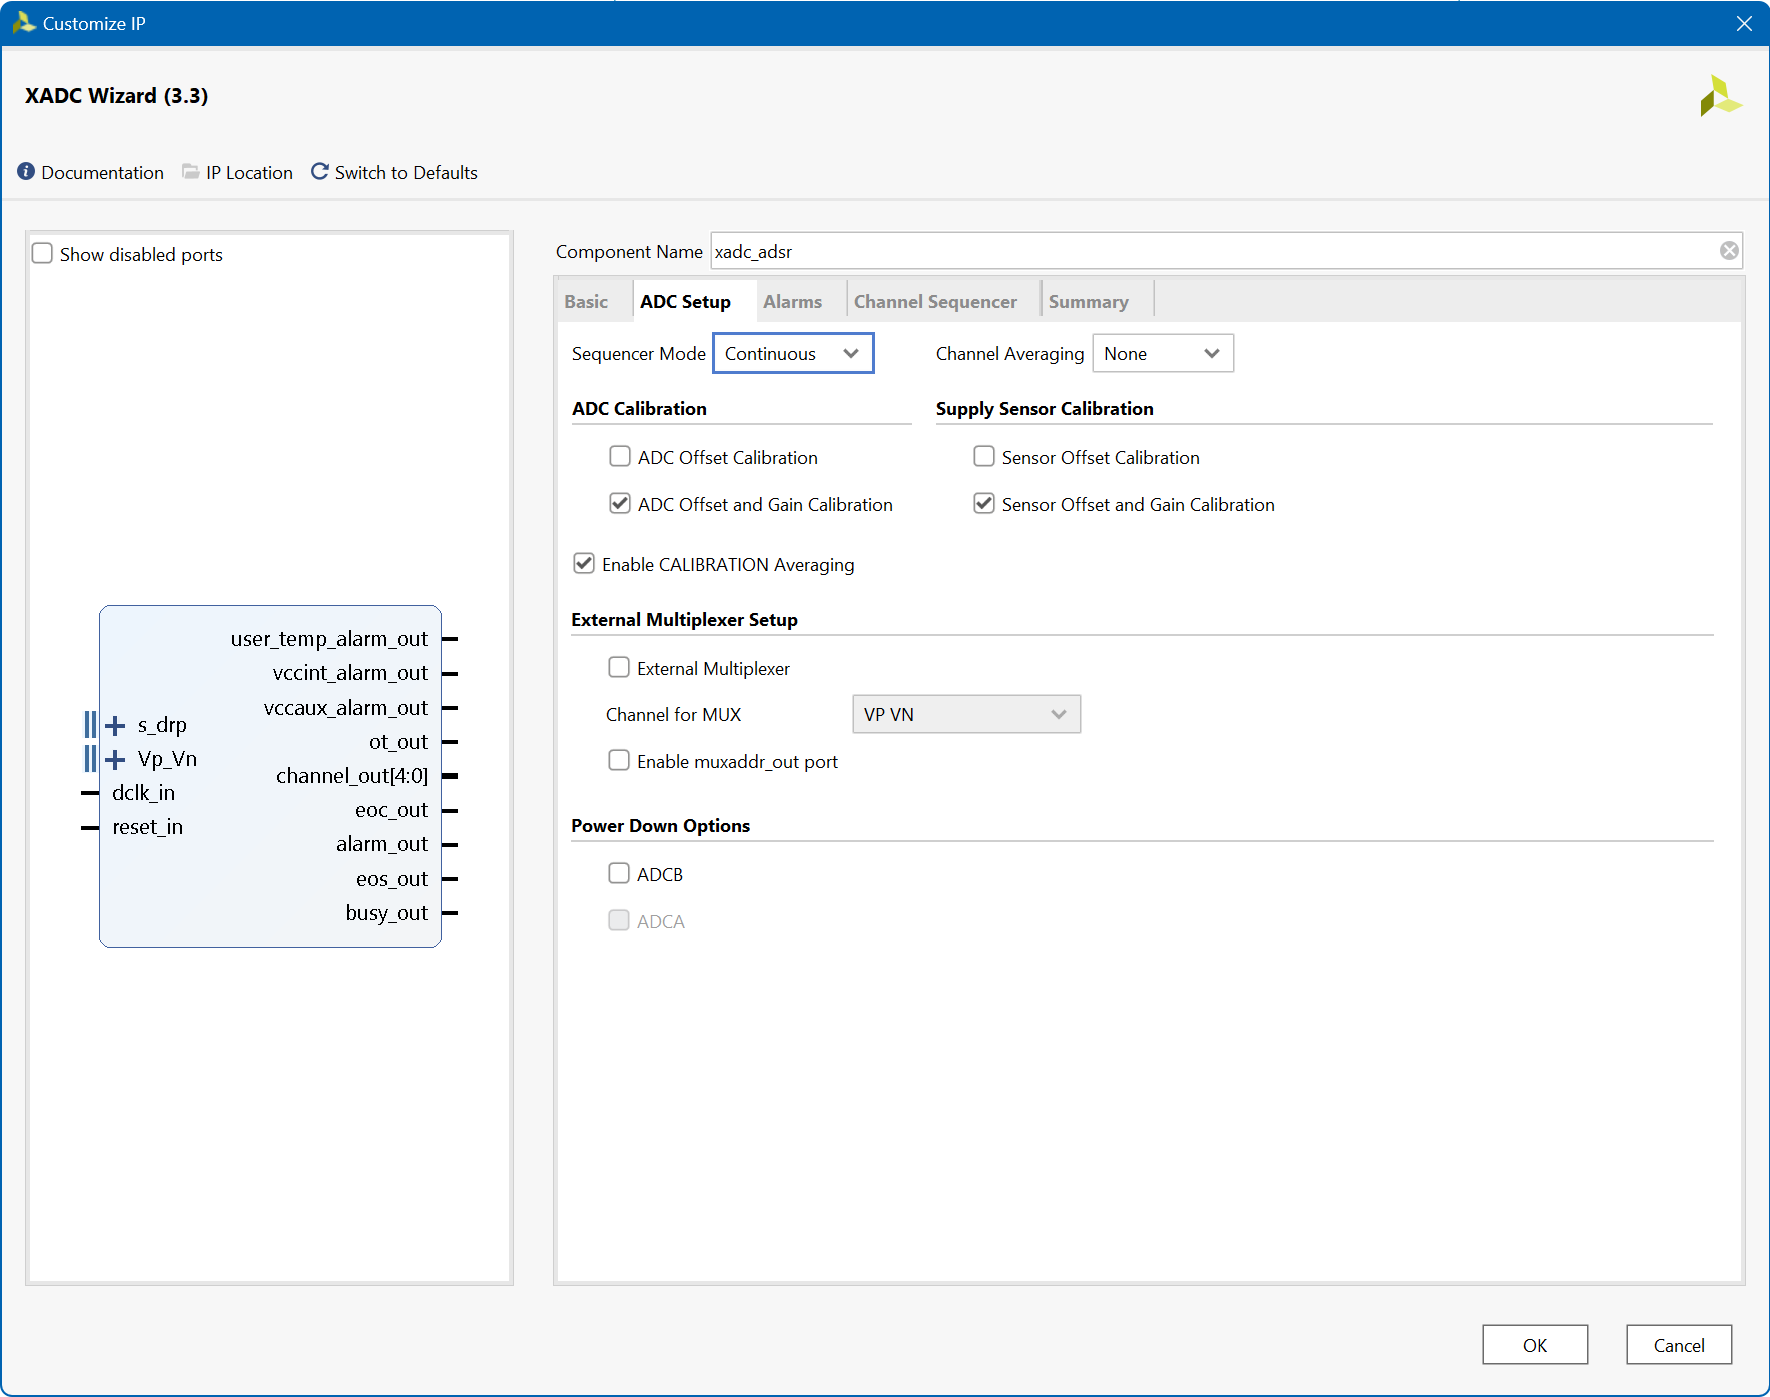
Task: Expand the Vp_Vn interface plus icon
Action: pyautogui.click(x=115, y=759)
